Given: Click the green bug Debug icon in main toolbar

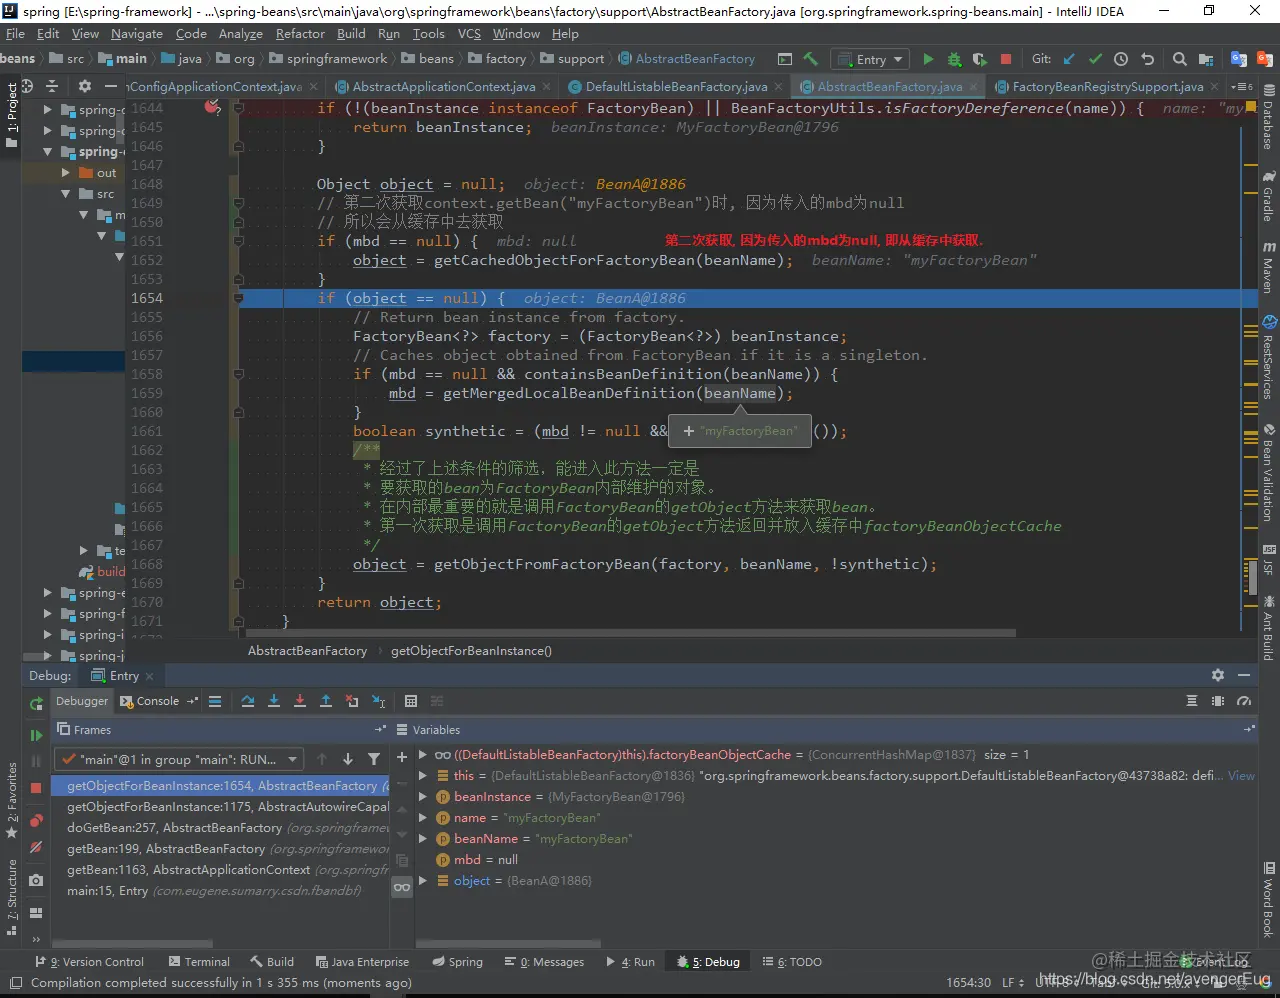Looking at the screenshot, I should point(954,59).
